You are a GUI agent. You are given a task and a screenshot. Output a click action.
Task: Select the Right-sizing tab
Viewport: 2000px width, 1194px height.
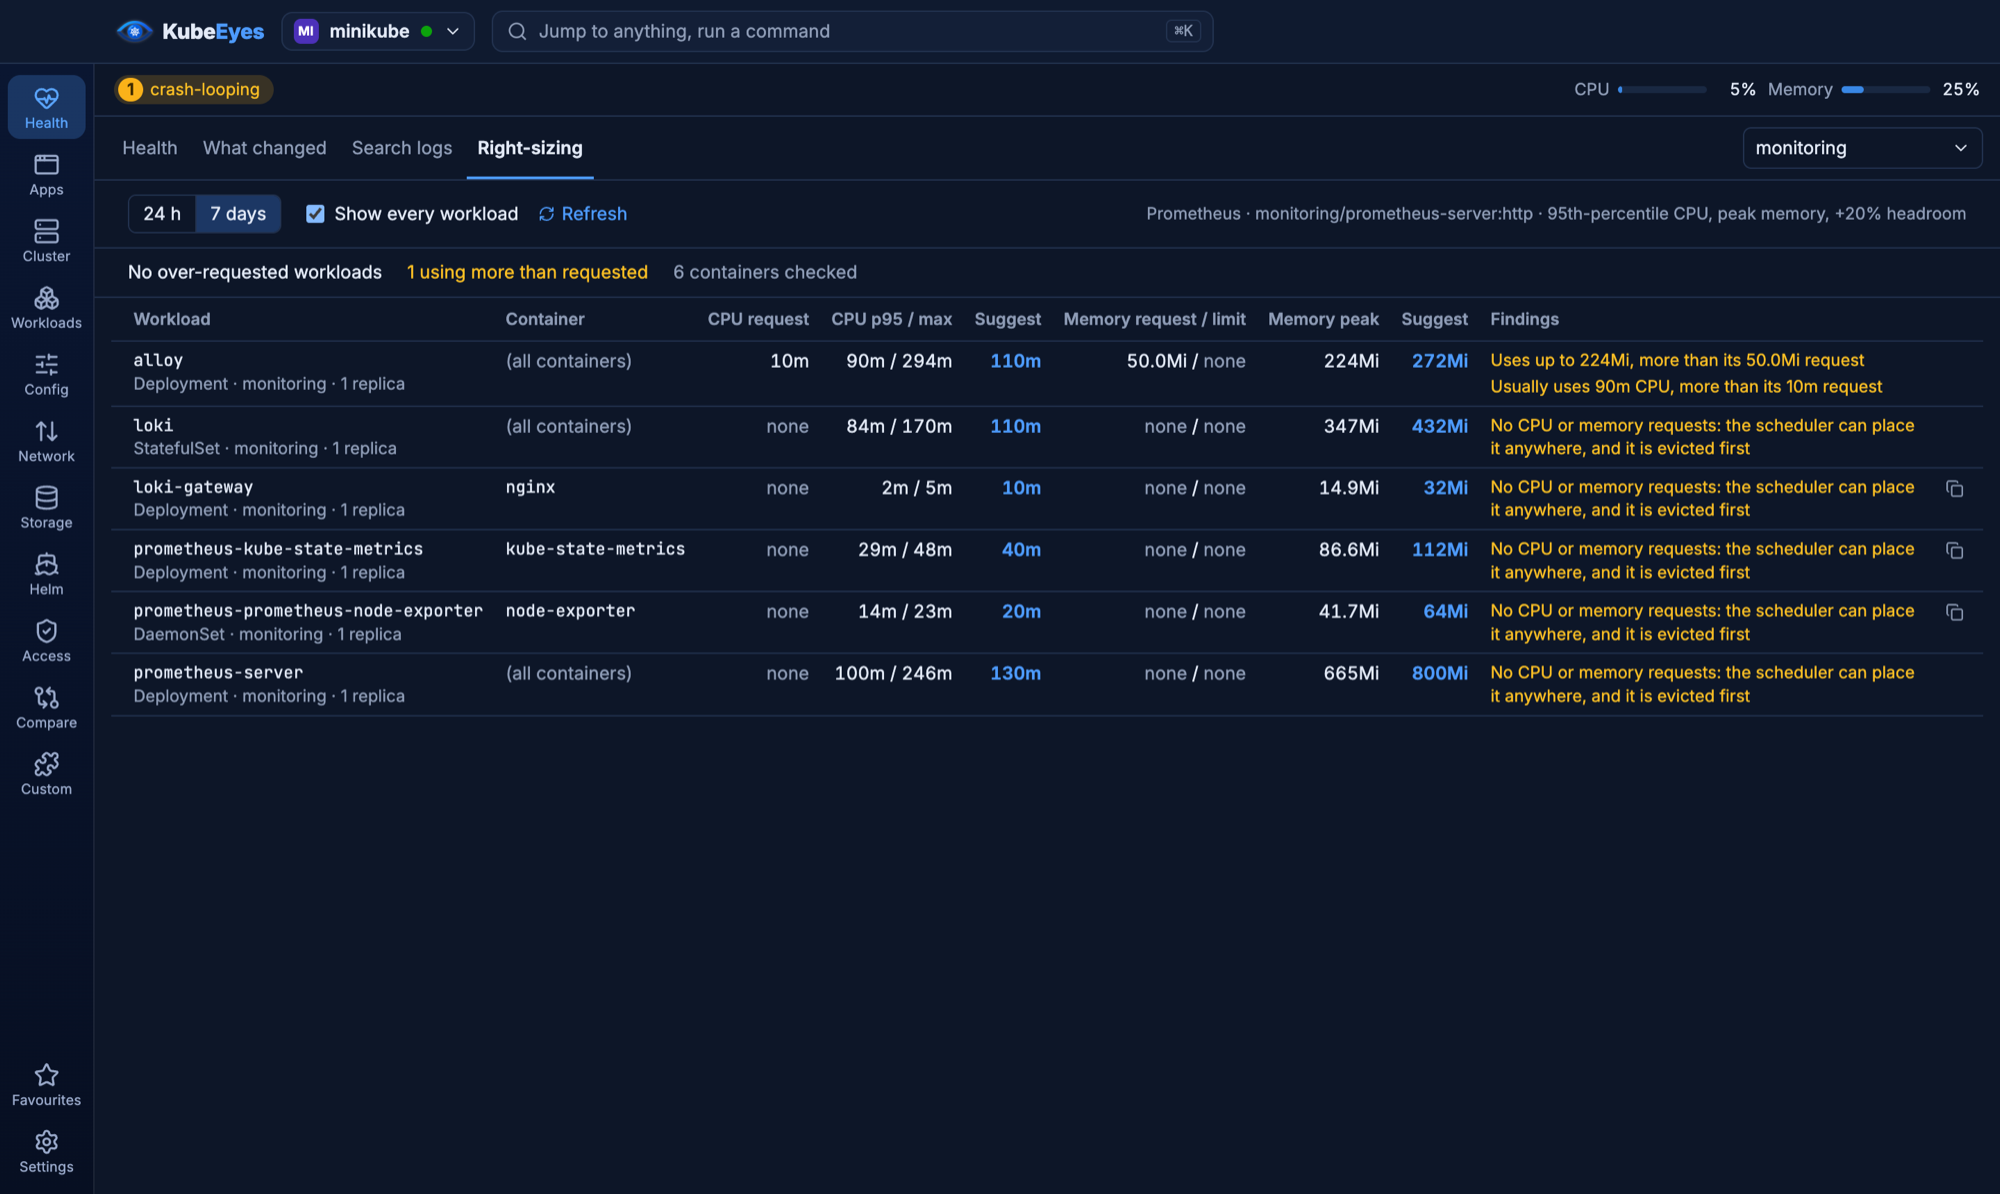[x=530, y=148]
